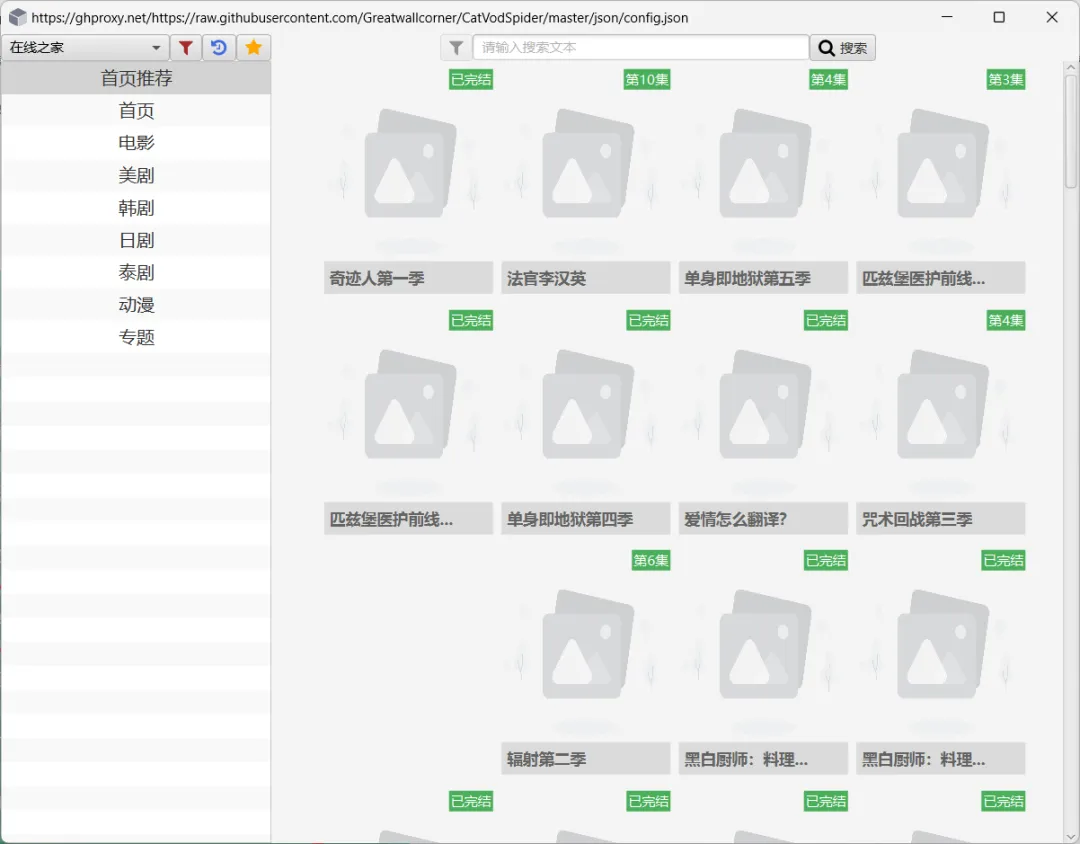Click the 搜索 search button

(x=842, y=48)
